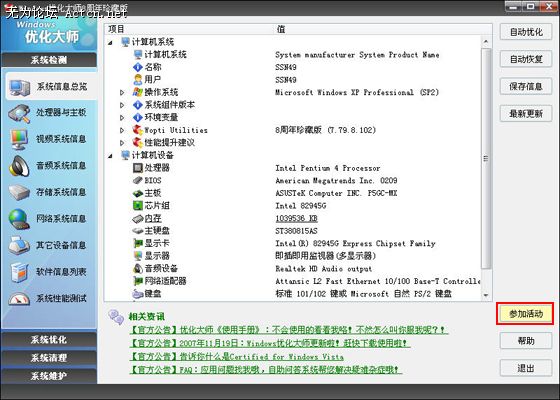Select the Intel Pentium 4 Processor value
560x400 pixels.
(328, 168)
